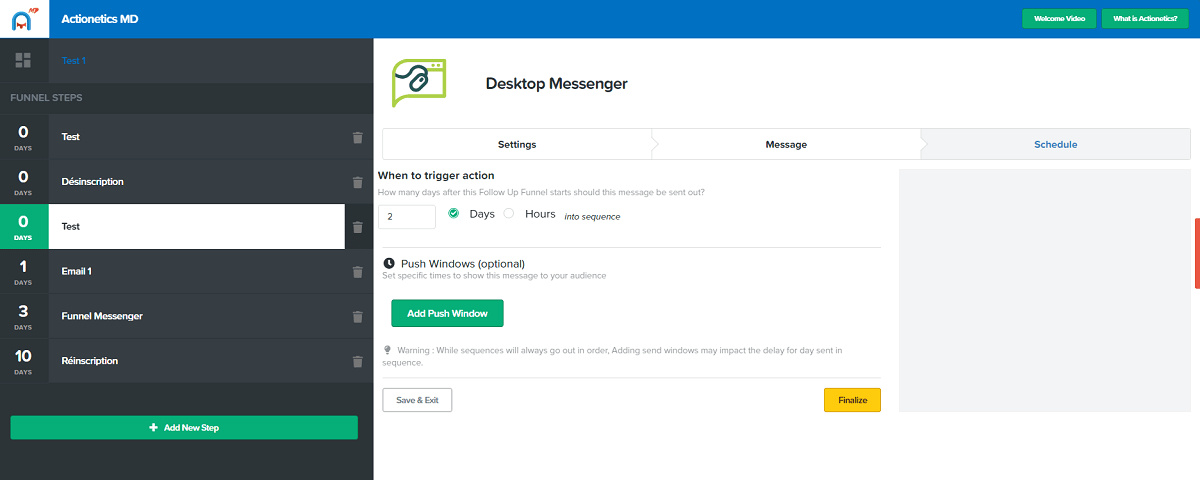1200x480 pixels.
Task: Select the Hours radio option
Action: [509, 213]
